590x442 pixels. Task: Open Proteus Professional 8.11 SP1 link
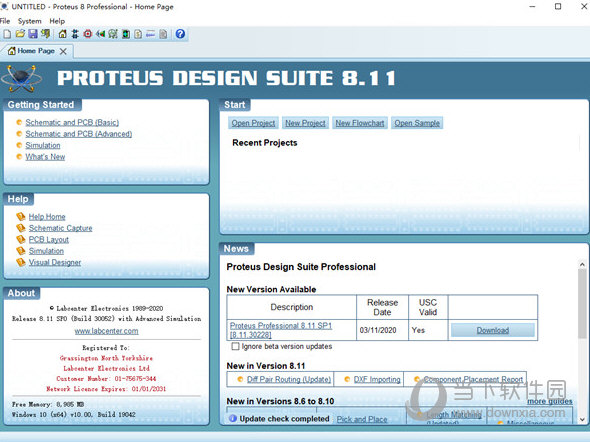point(281,330)
